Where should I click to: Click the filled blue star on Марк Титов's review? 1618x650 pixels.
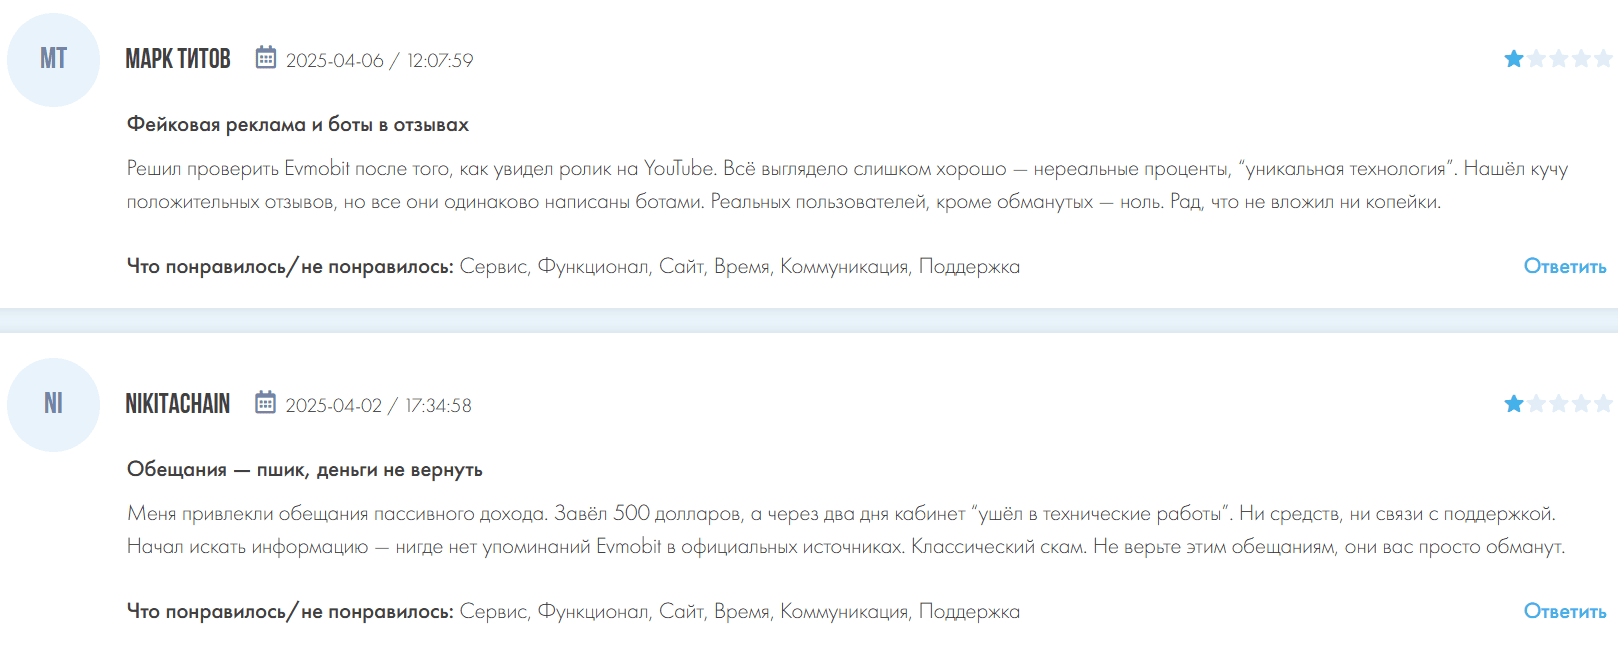(1514, 59)
